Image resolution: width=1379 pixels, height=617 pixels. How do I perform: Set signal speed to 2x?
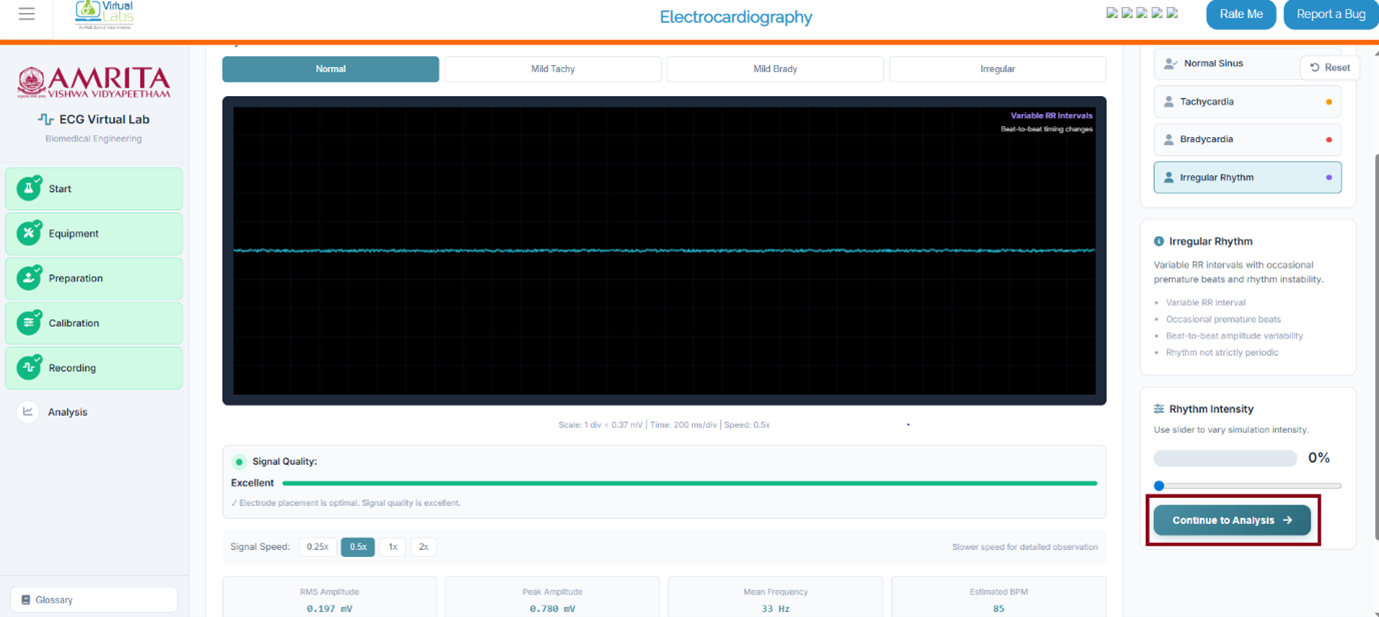tap(423, 547)
